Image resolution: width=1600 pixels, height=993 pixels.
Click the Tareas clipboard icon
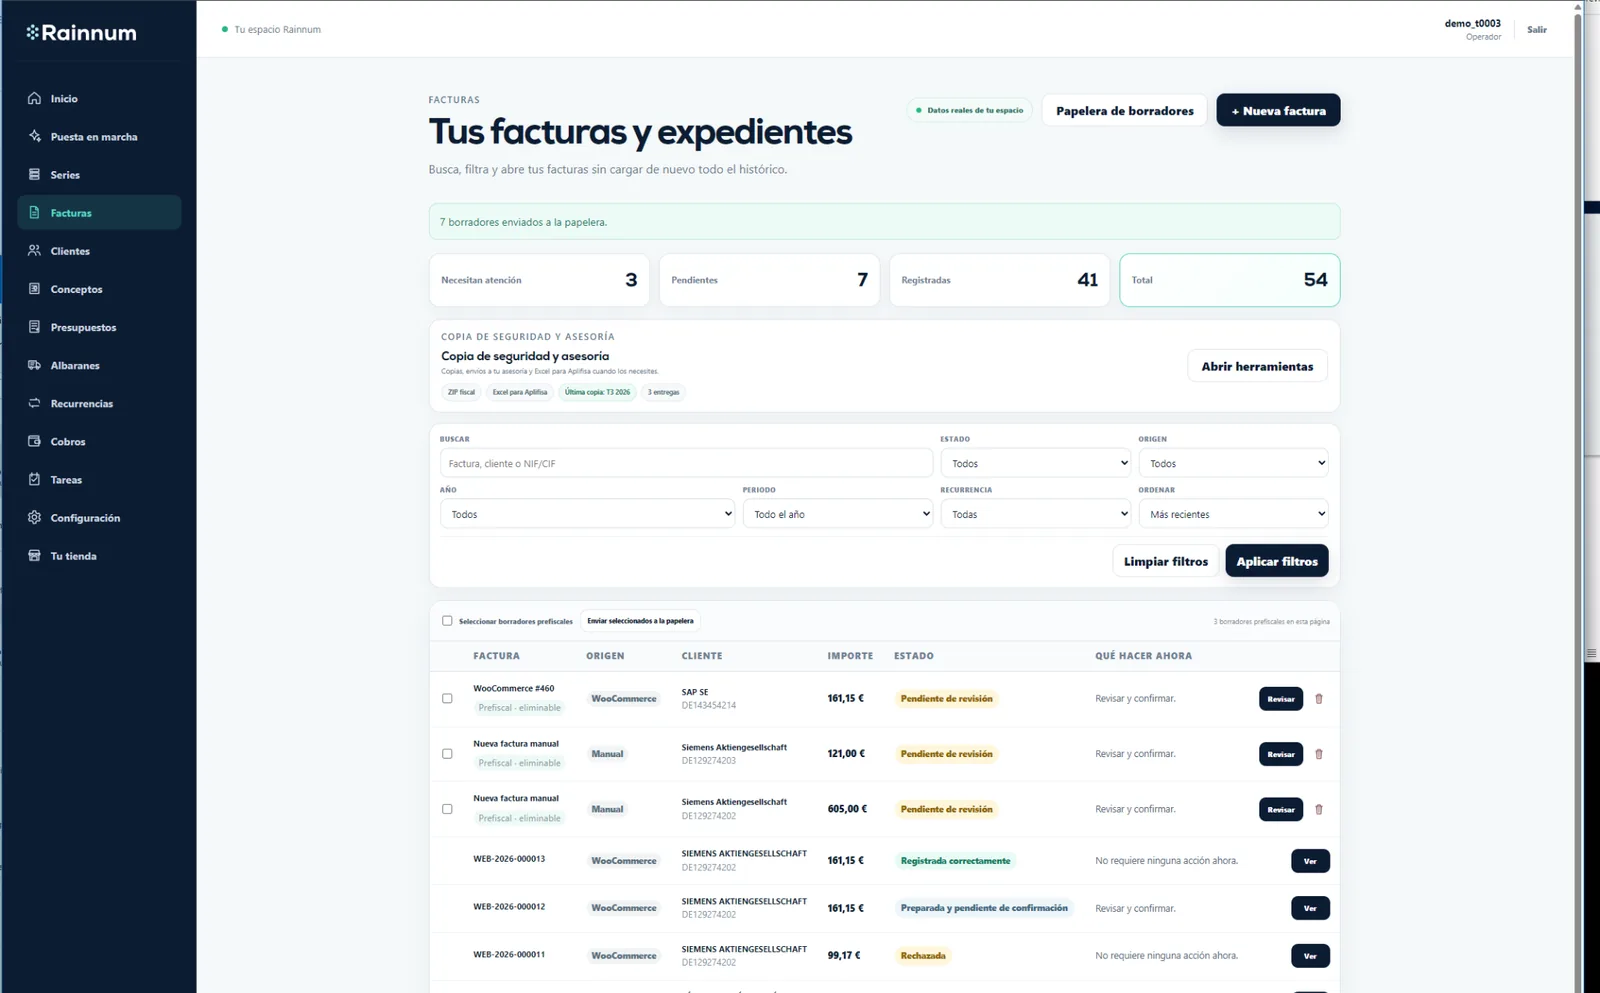click(34, 479)
